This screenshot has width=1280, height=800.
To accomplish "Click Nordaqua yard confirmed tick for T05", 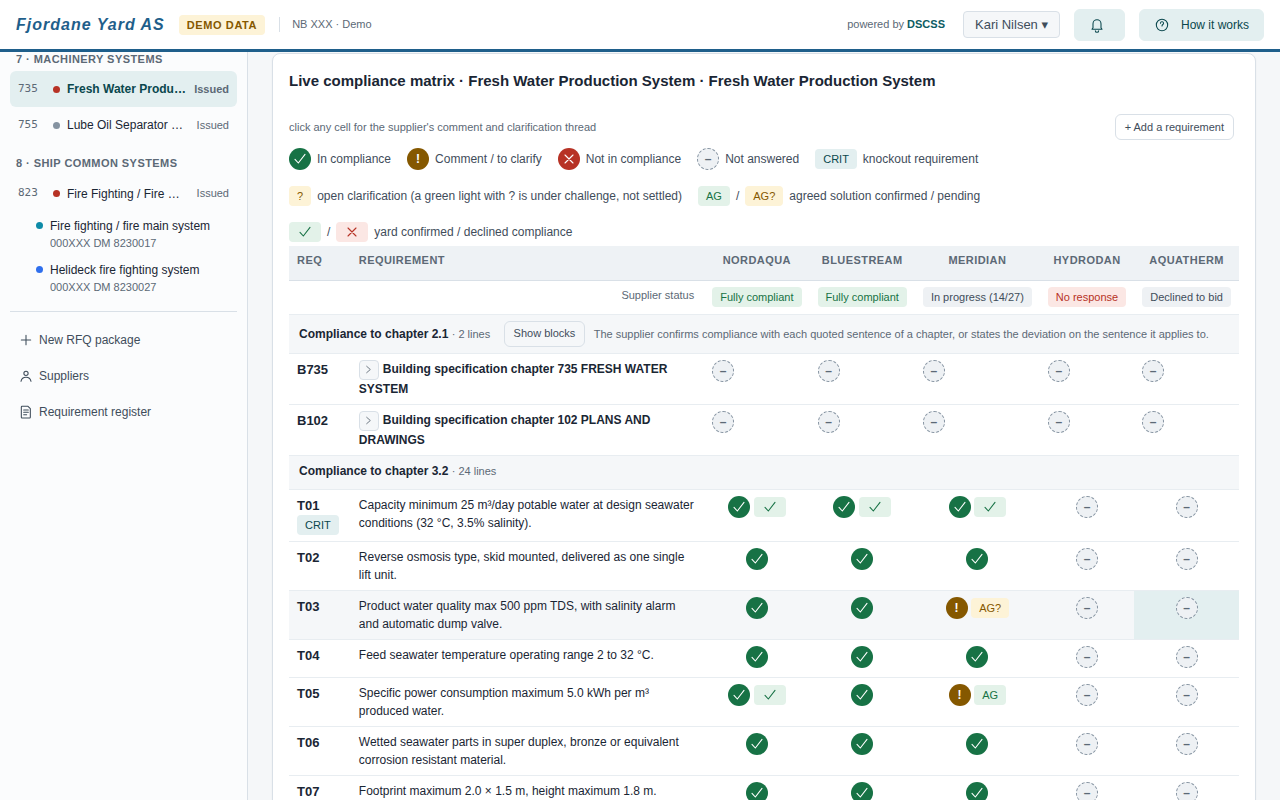I will pos(770,695).
